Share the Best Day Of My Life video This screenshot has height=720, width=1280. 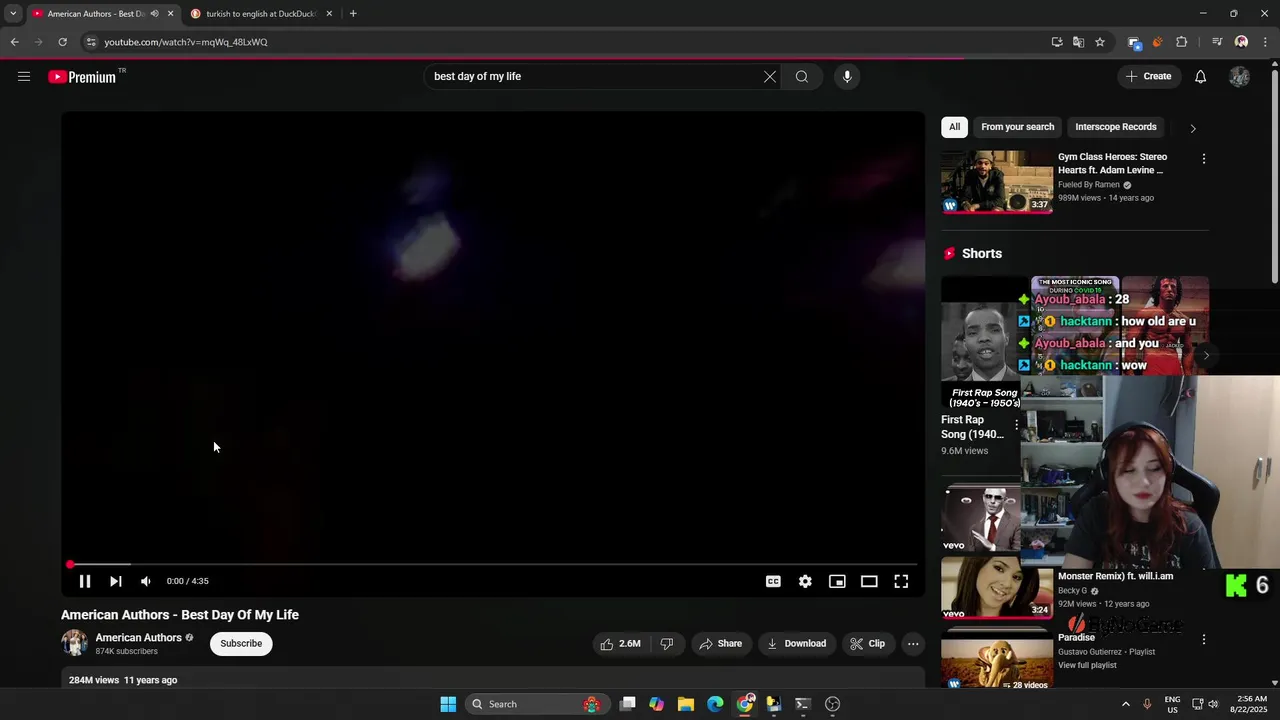(x=720, y=644)
